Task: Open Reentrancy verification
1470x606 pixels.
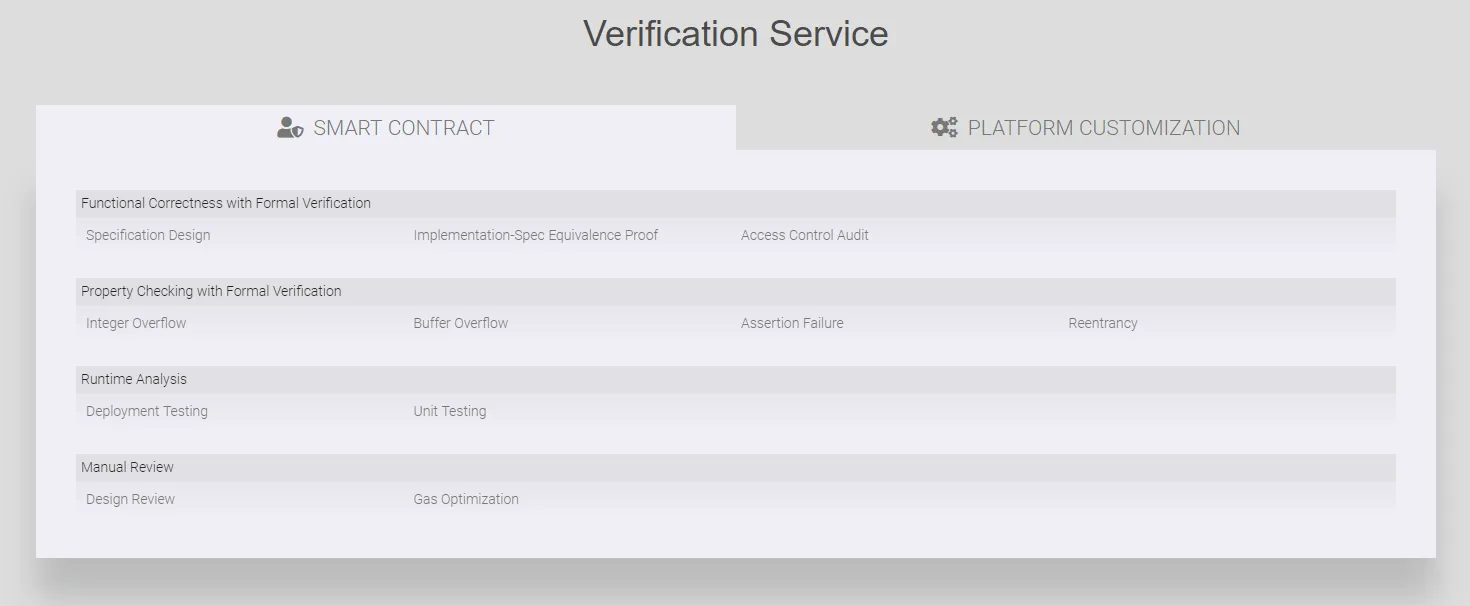Action: click(x=1102, y=322)
